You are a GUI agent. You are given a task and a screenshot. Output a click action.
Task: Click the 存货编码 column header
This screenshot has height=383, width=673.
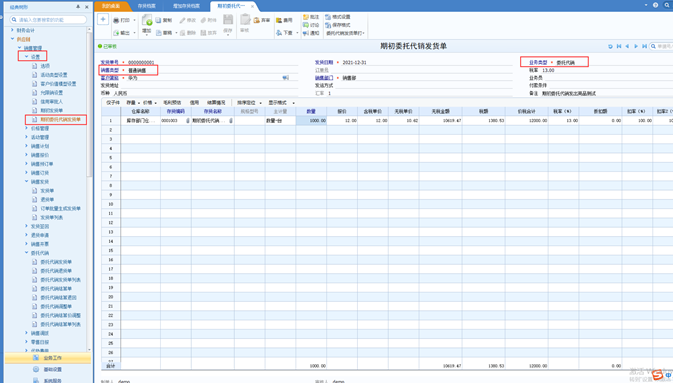[176, 111]
